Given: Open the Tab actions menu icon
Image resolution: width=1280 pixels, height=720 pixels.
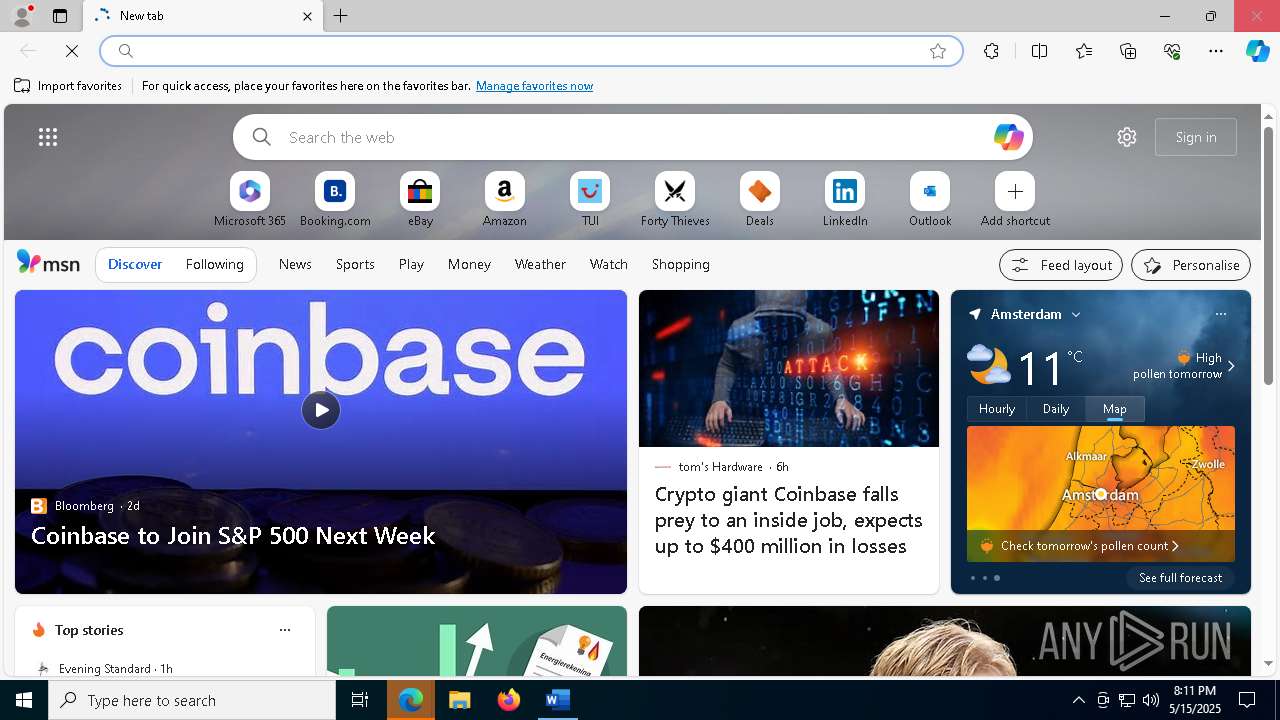Looking at the screenshot, I should tap(60, 16).
